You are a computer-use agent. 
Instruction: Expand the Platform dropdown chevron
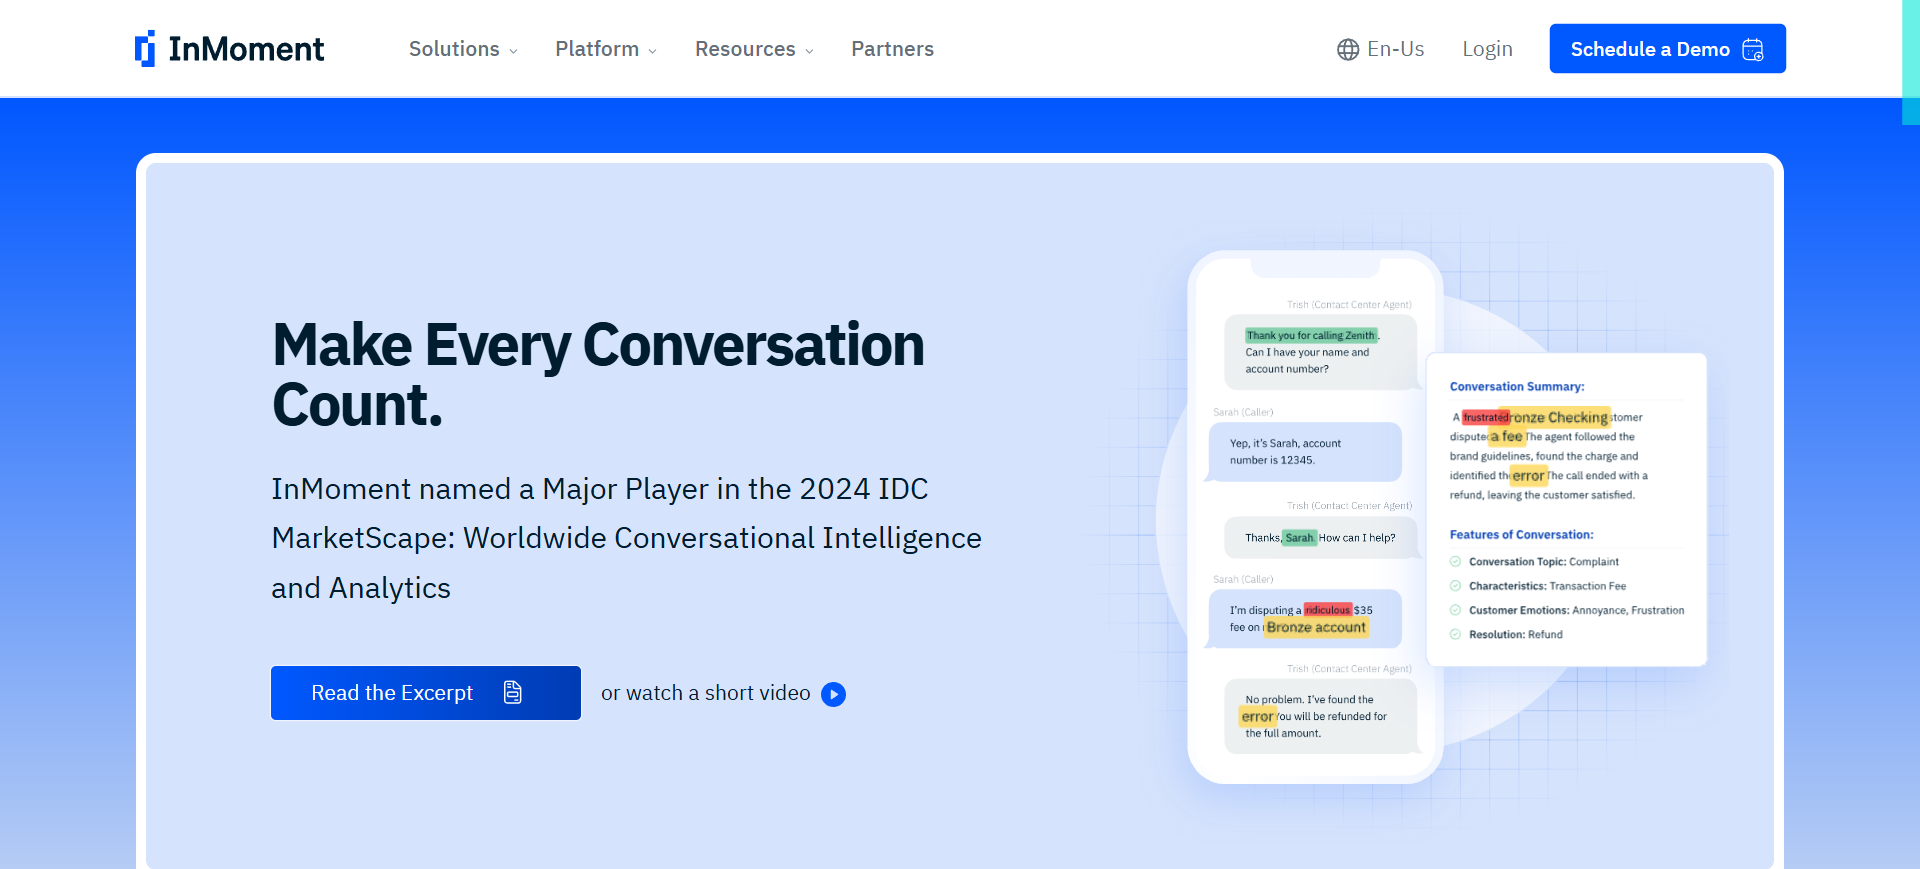click(653, 51)
